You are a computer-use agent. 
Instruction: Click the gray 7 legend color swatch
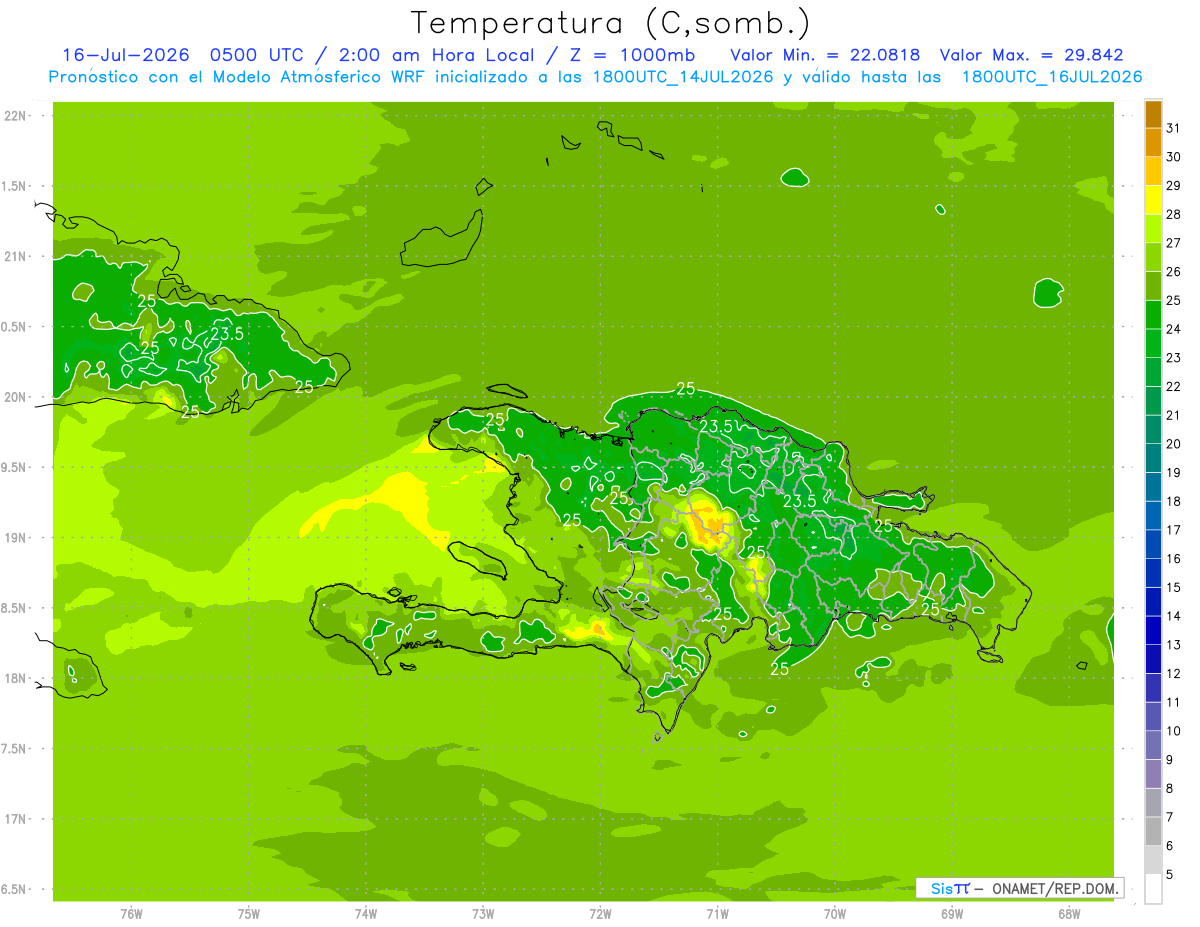[x=1153, y=802]
